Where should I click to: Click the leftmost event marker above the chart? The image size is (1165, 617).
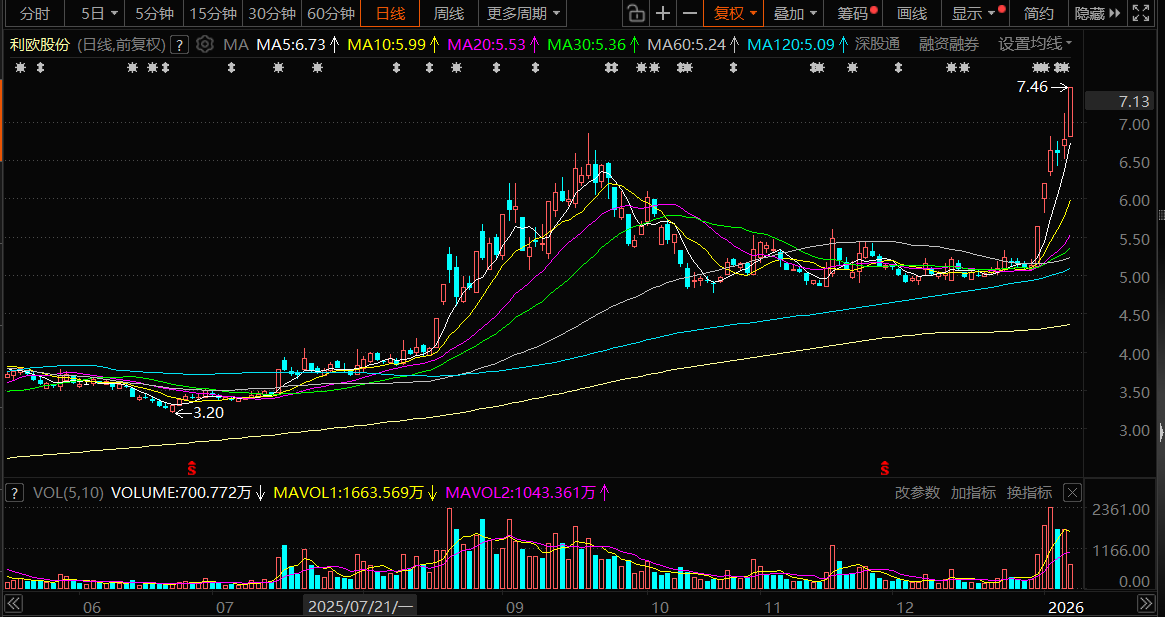coord(20,68)
